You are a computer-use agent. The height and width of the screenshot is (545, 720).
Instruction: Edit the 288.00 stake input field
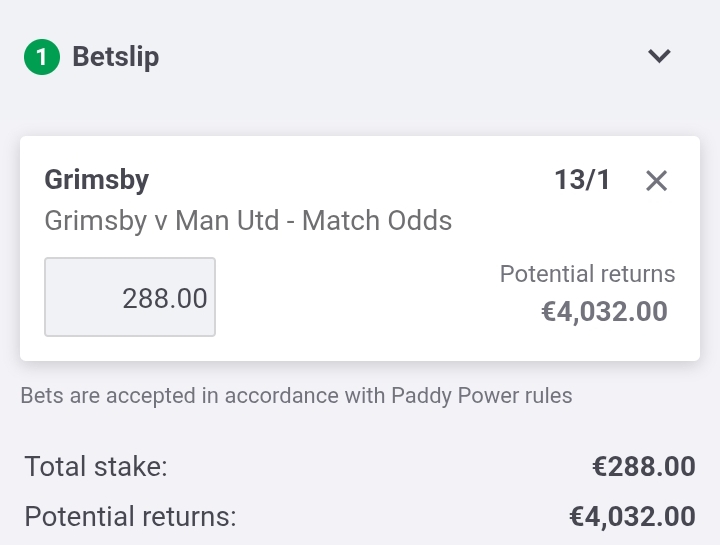pyautogui.click(x=130, y=297)
